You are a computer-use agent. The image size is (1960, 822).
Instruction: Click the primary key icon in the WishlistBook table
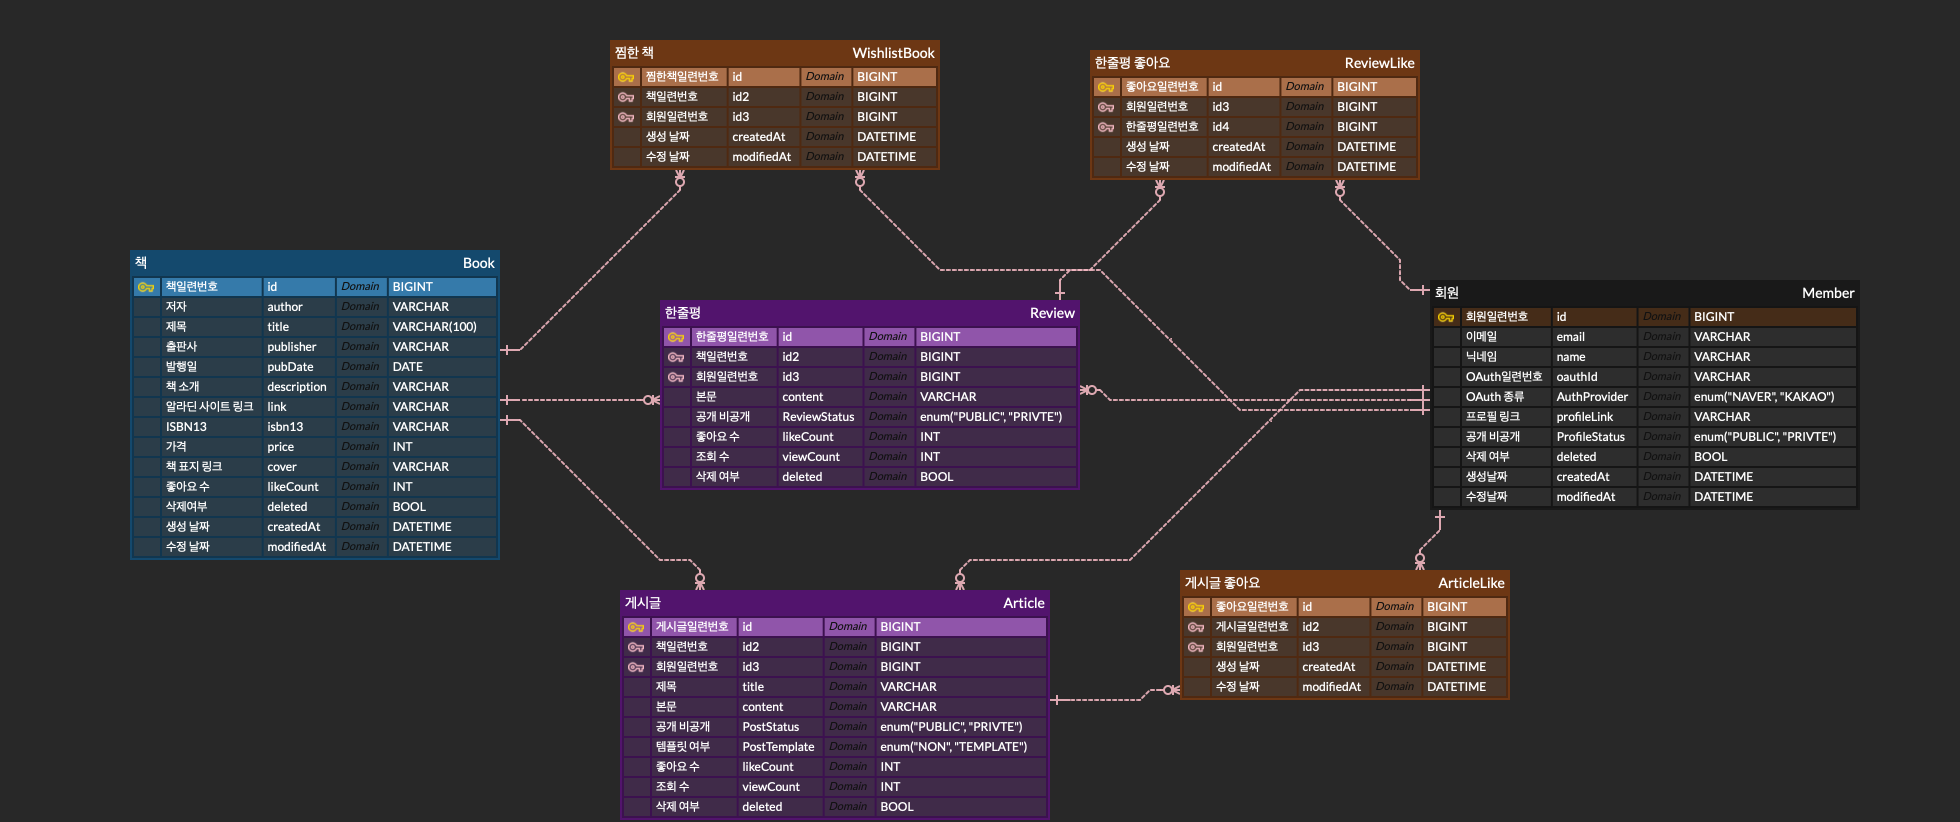(x=626, y=77)
